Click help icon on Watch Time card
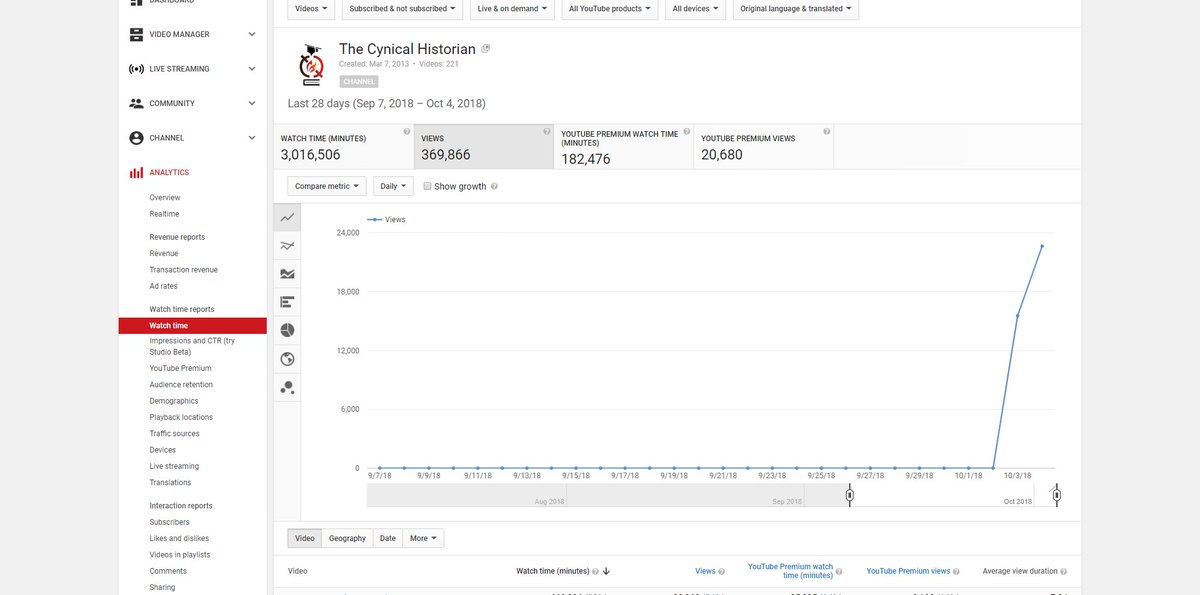The image size is (1200, 595). 406,131
